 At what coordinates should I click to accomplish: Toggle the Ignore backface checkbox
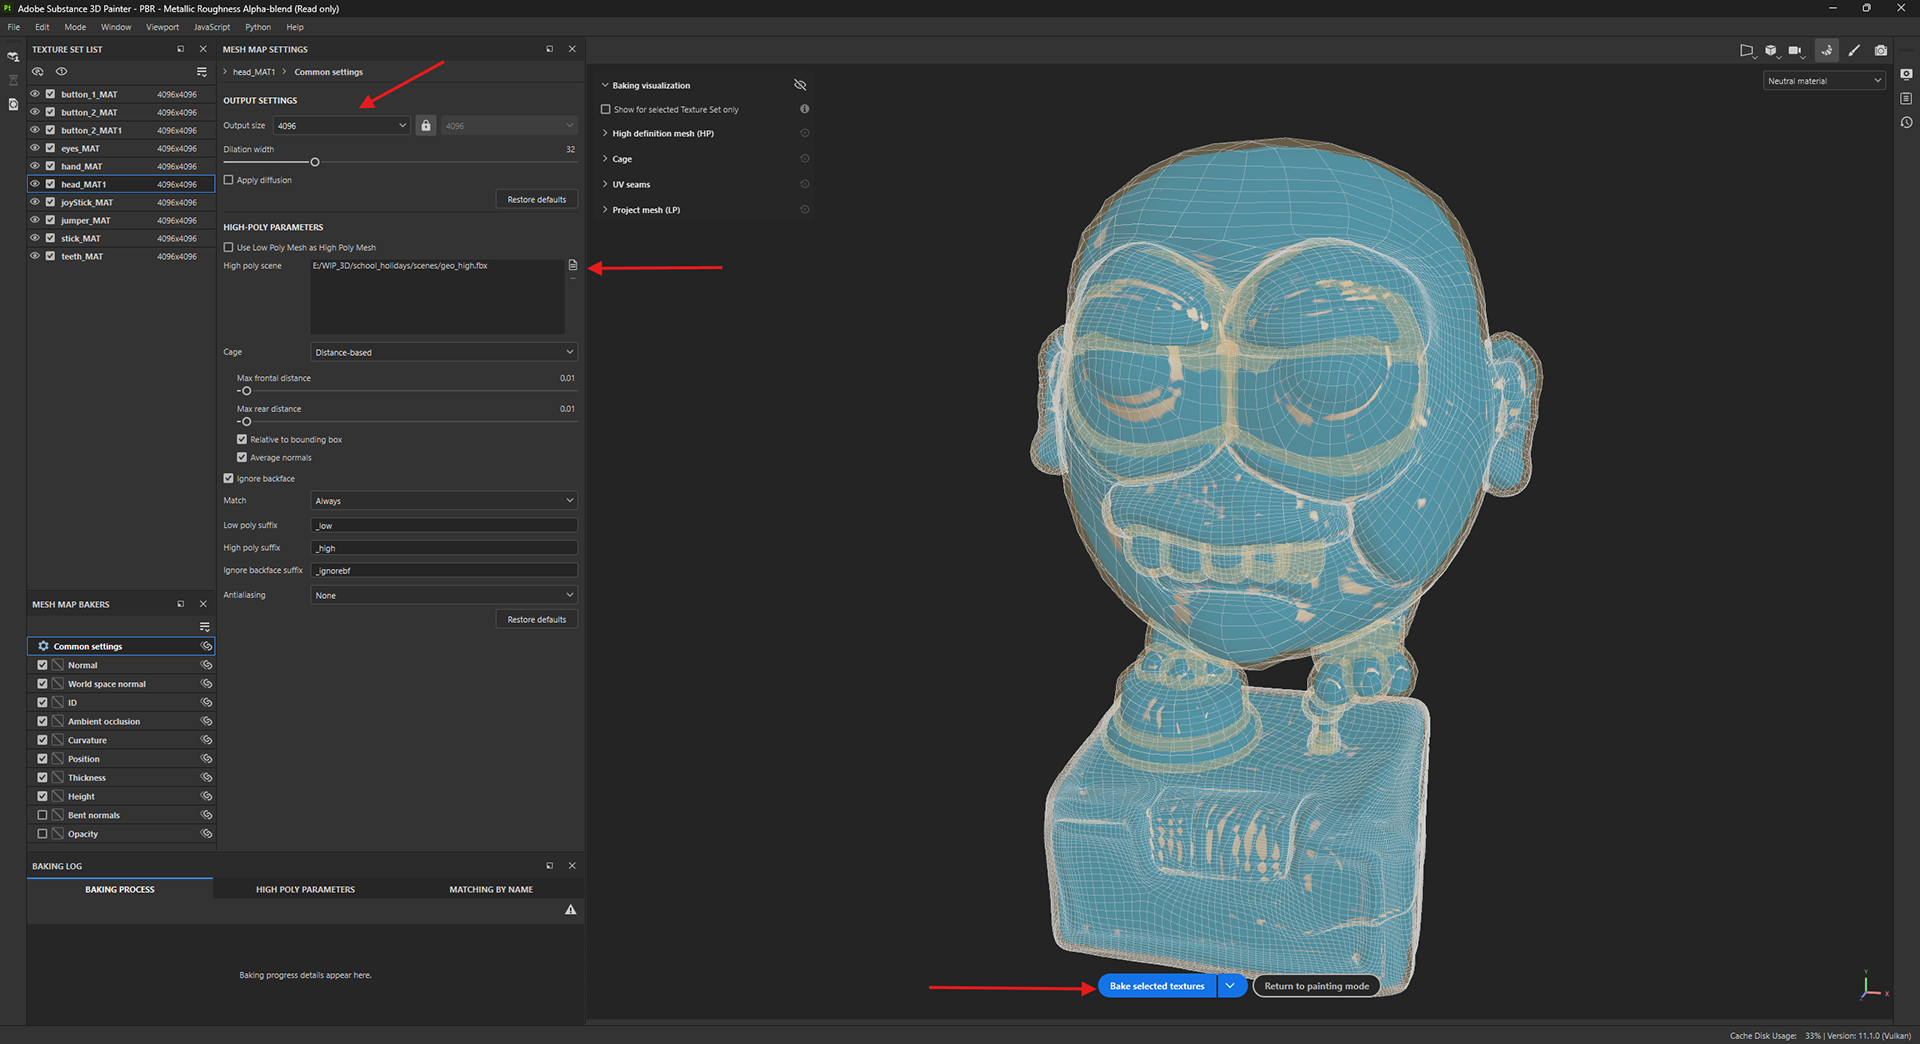[228, 478]
